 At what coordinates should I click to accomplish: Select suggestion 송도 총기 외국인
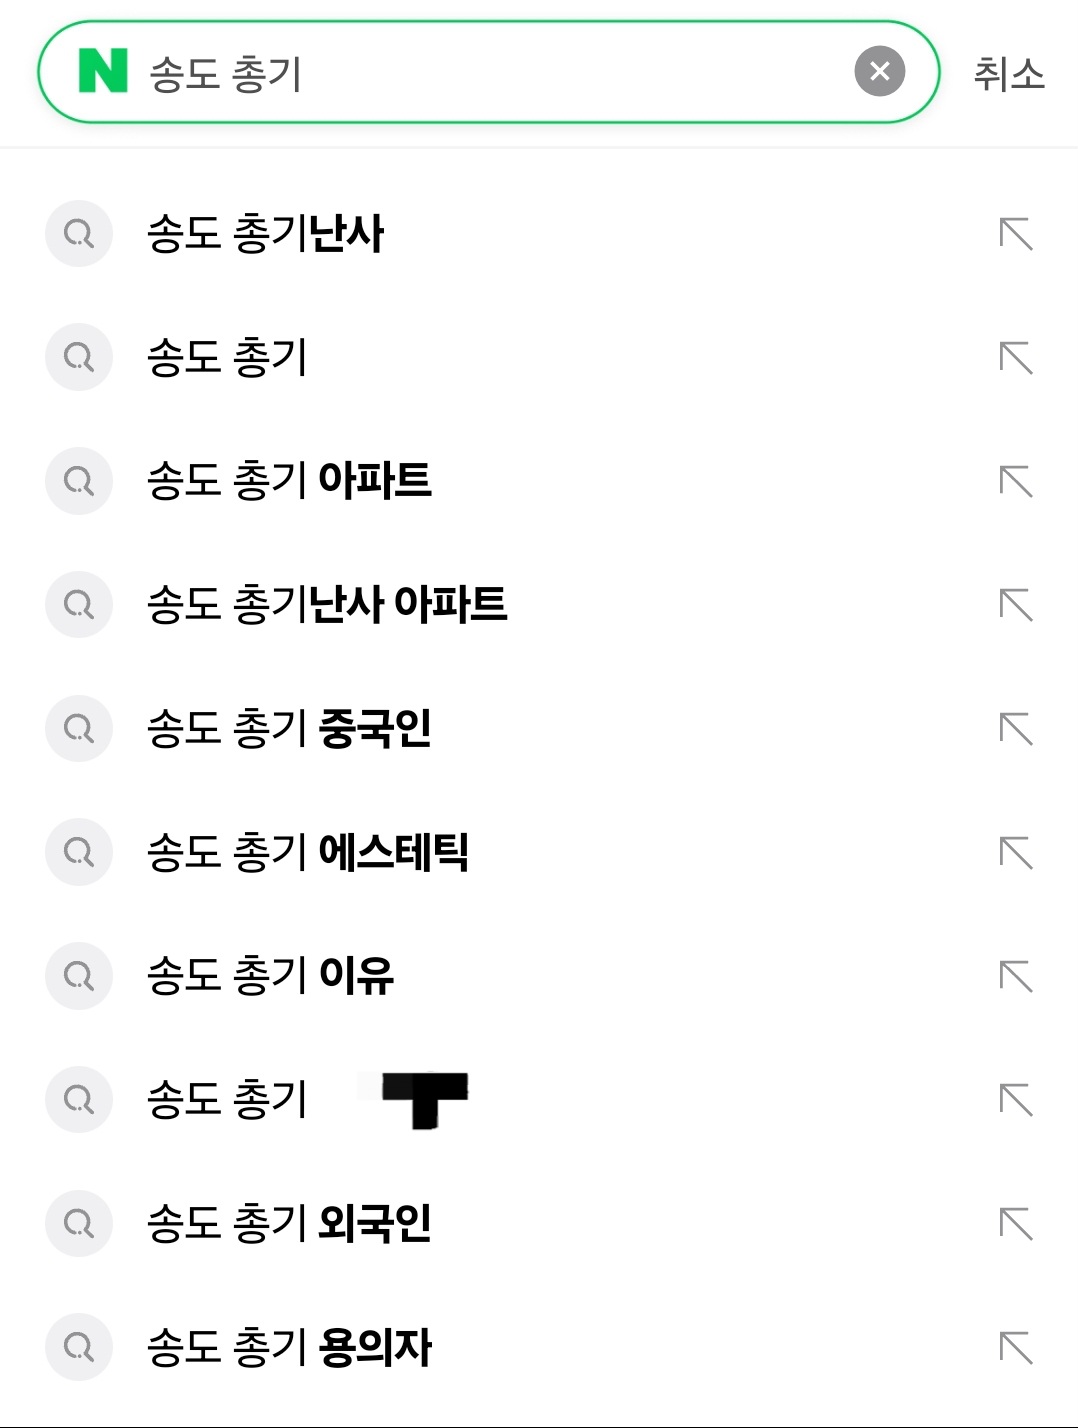[x=289, y=1224]
